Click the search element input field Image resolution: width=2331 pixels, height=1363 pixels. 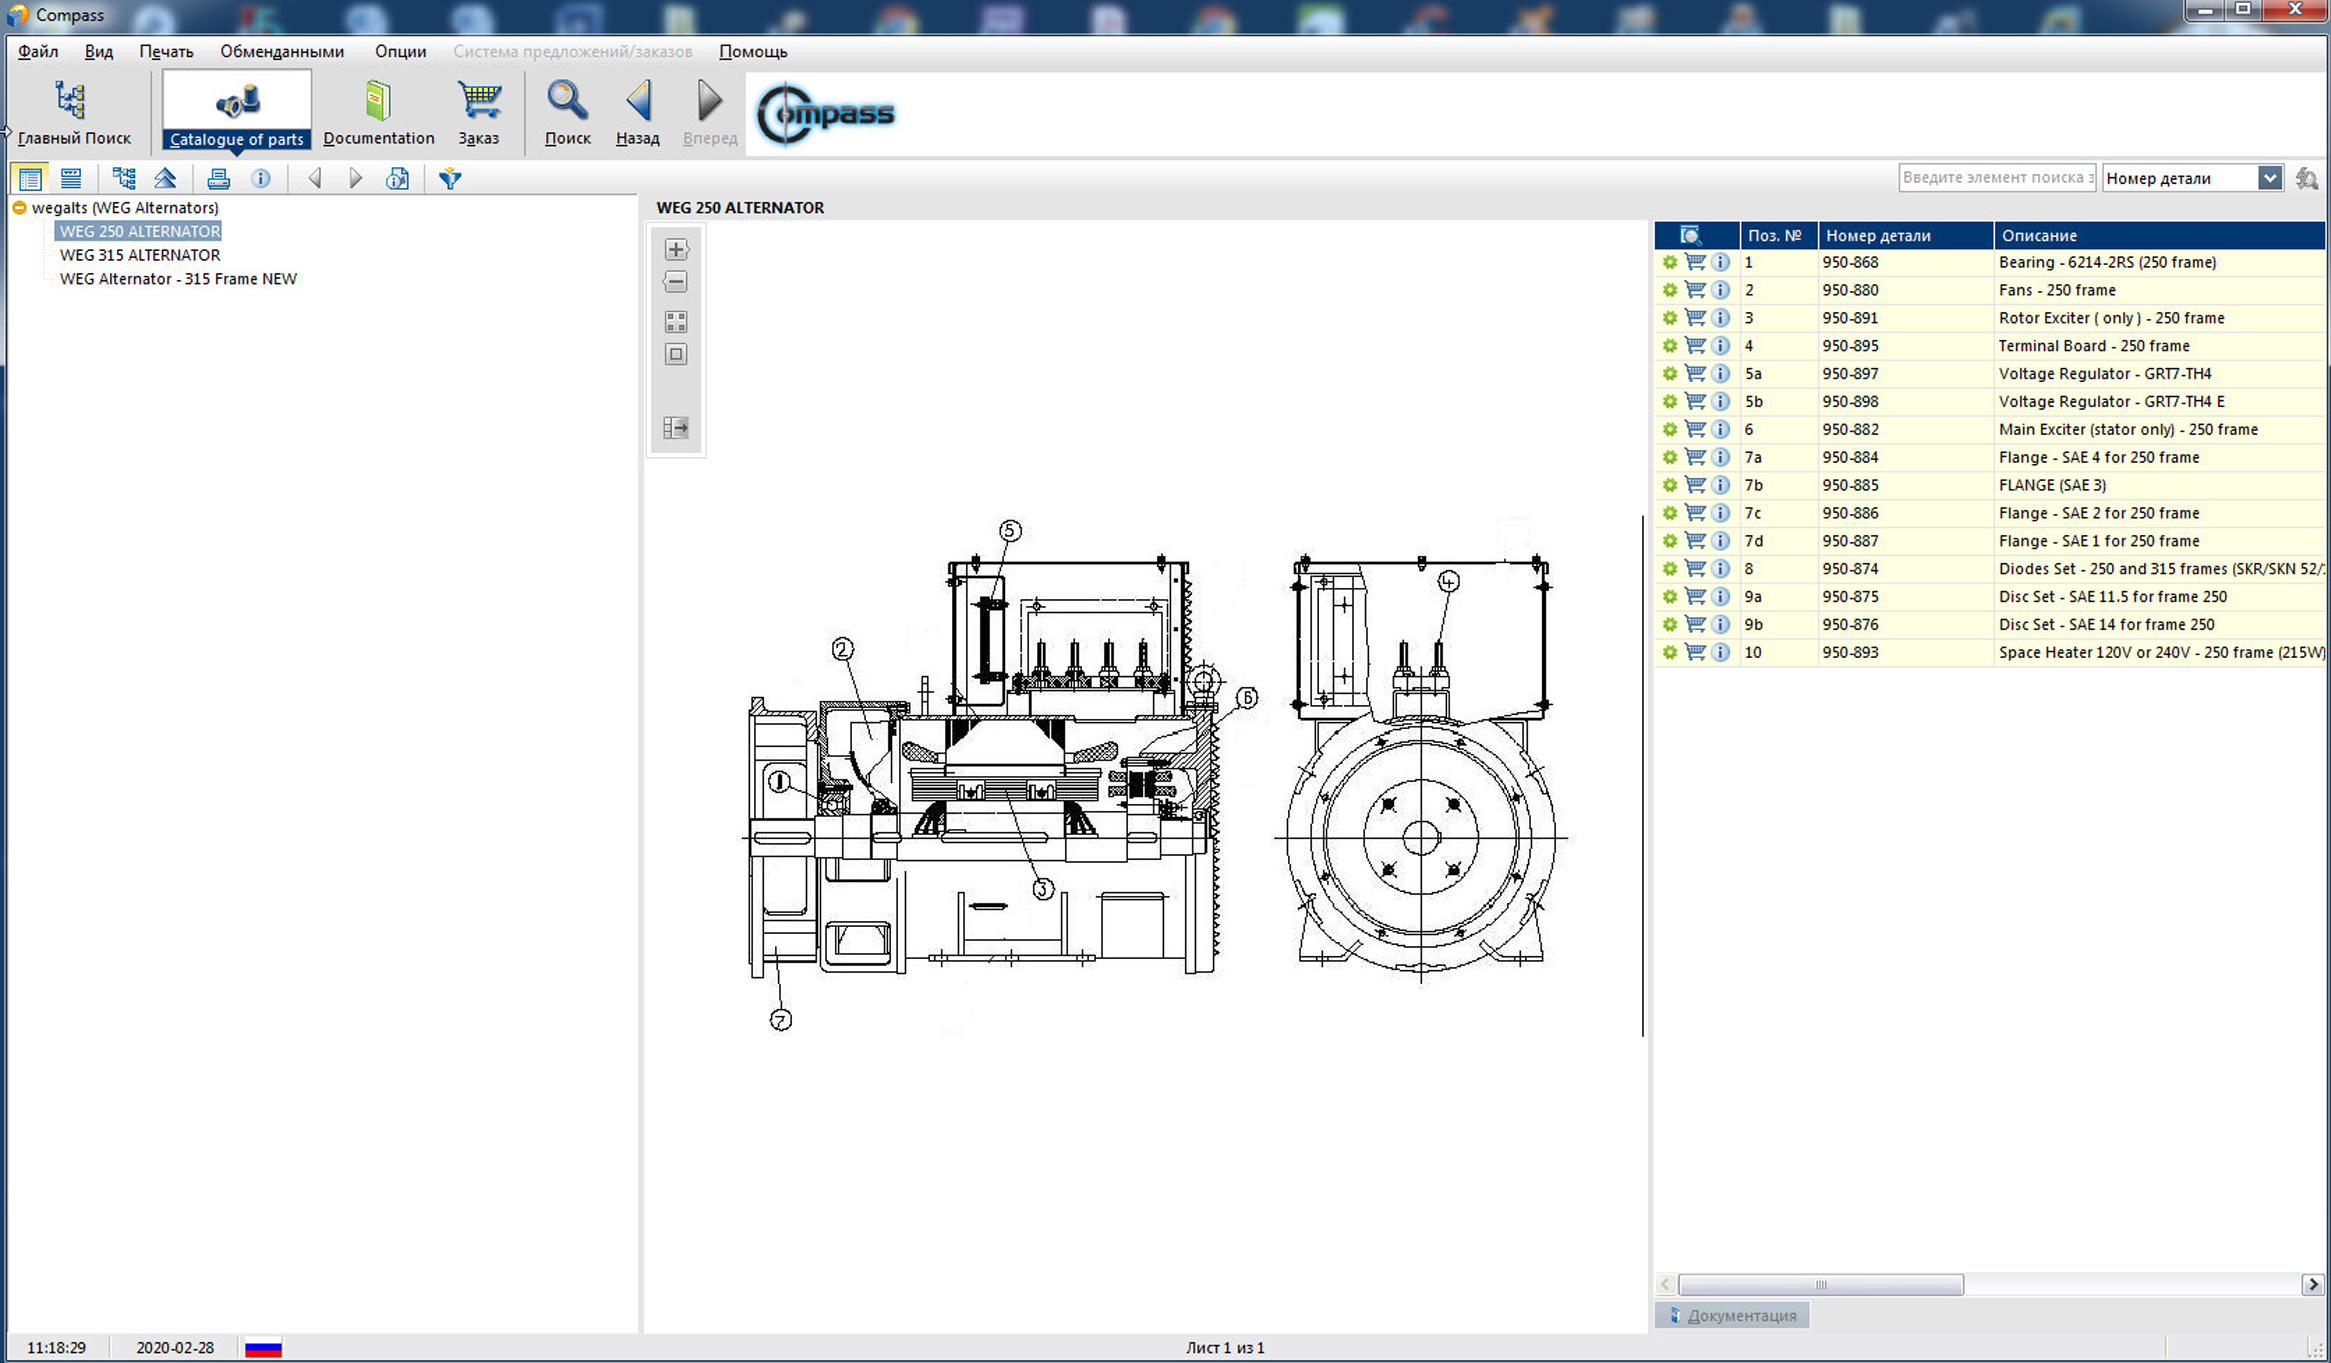pos(1996,178)
